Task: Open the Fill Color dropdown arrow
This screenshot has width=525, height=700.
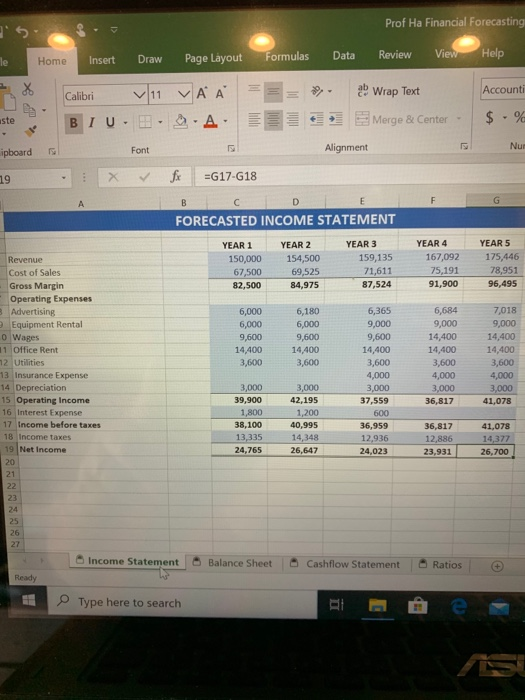Action: (x=195, y=121)
